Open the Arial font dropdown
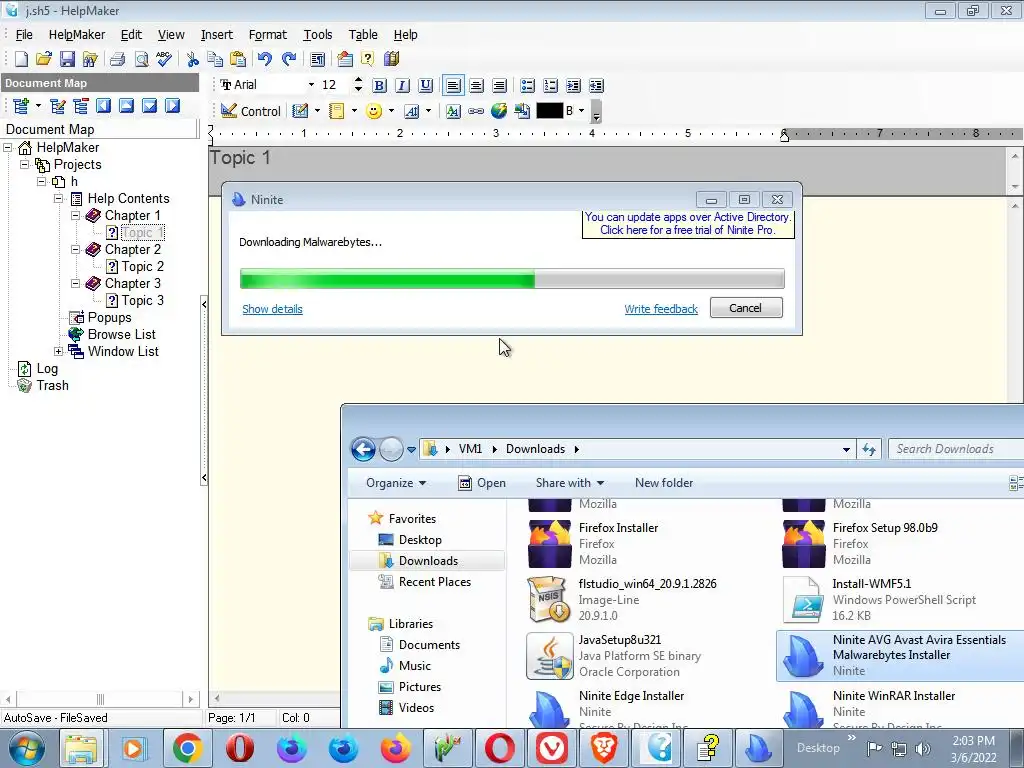 [x=311, y=85]
